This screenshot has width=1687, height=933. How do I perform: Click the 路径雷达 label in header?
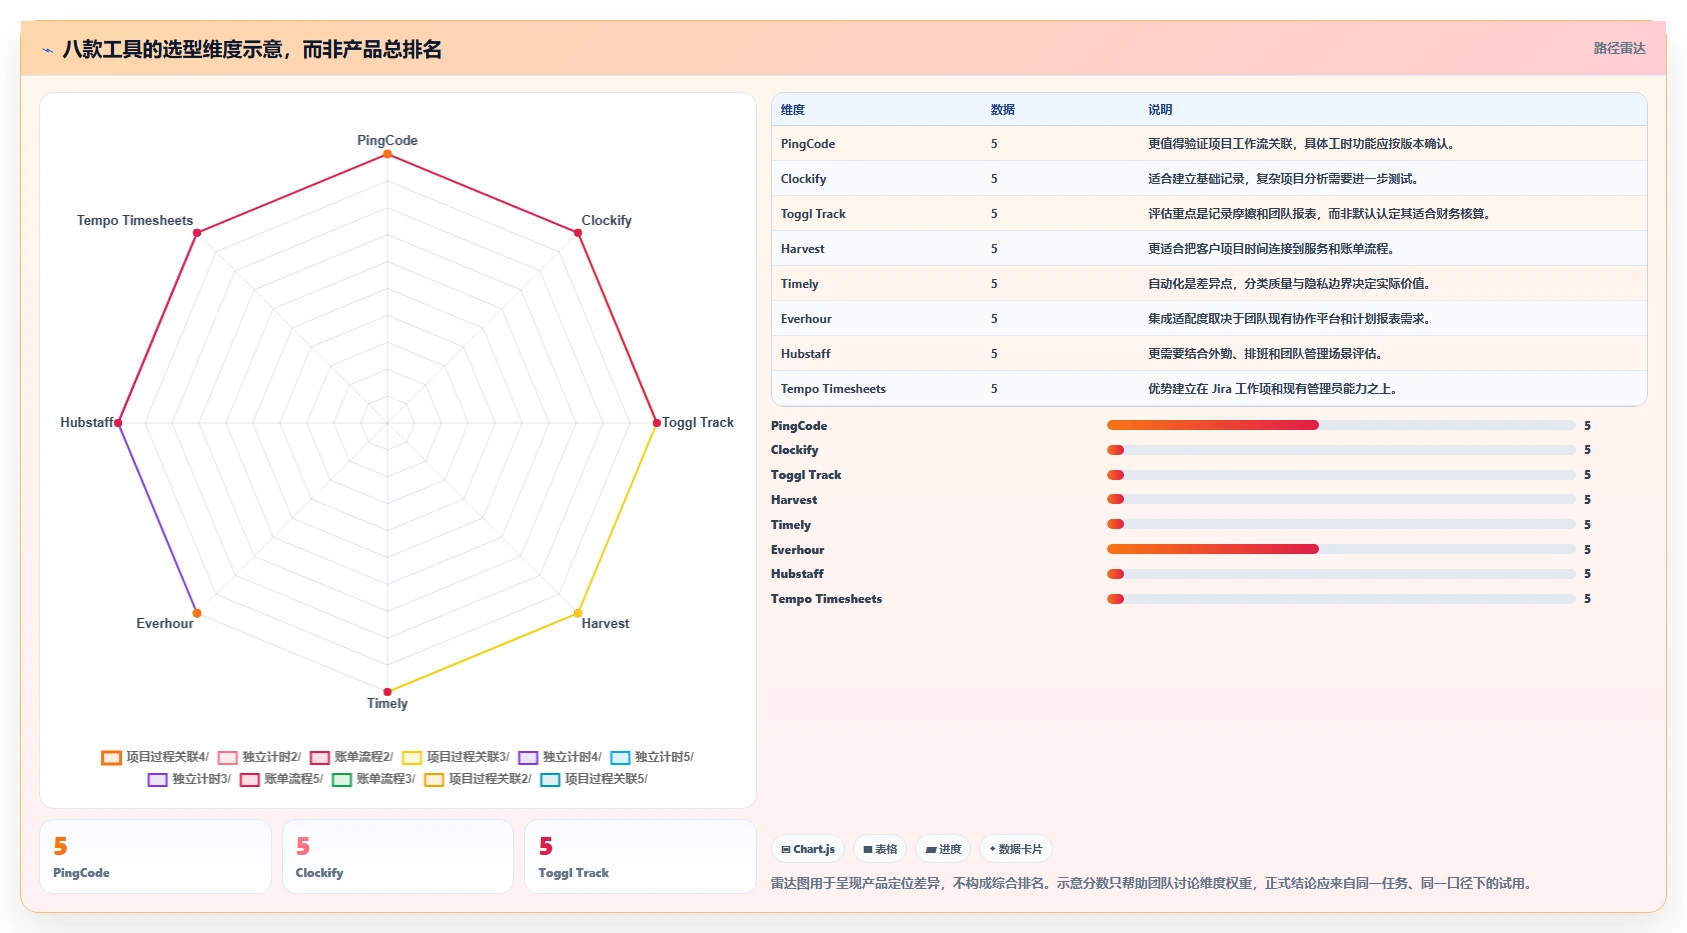pyautogui.click(x=1619, y=48)
